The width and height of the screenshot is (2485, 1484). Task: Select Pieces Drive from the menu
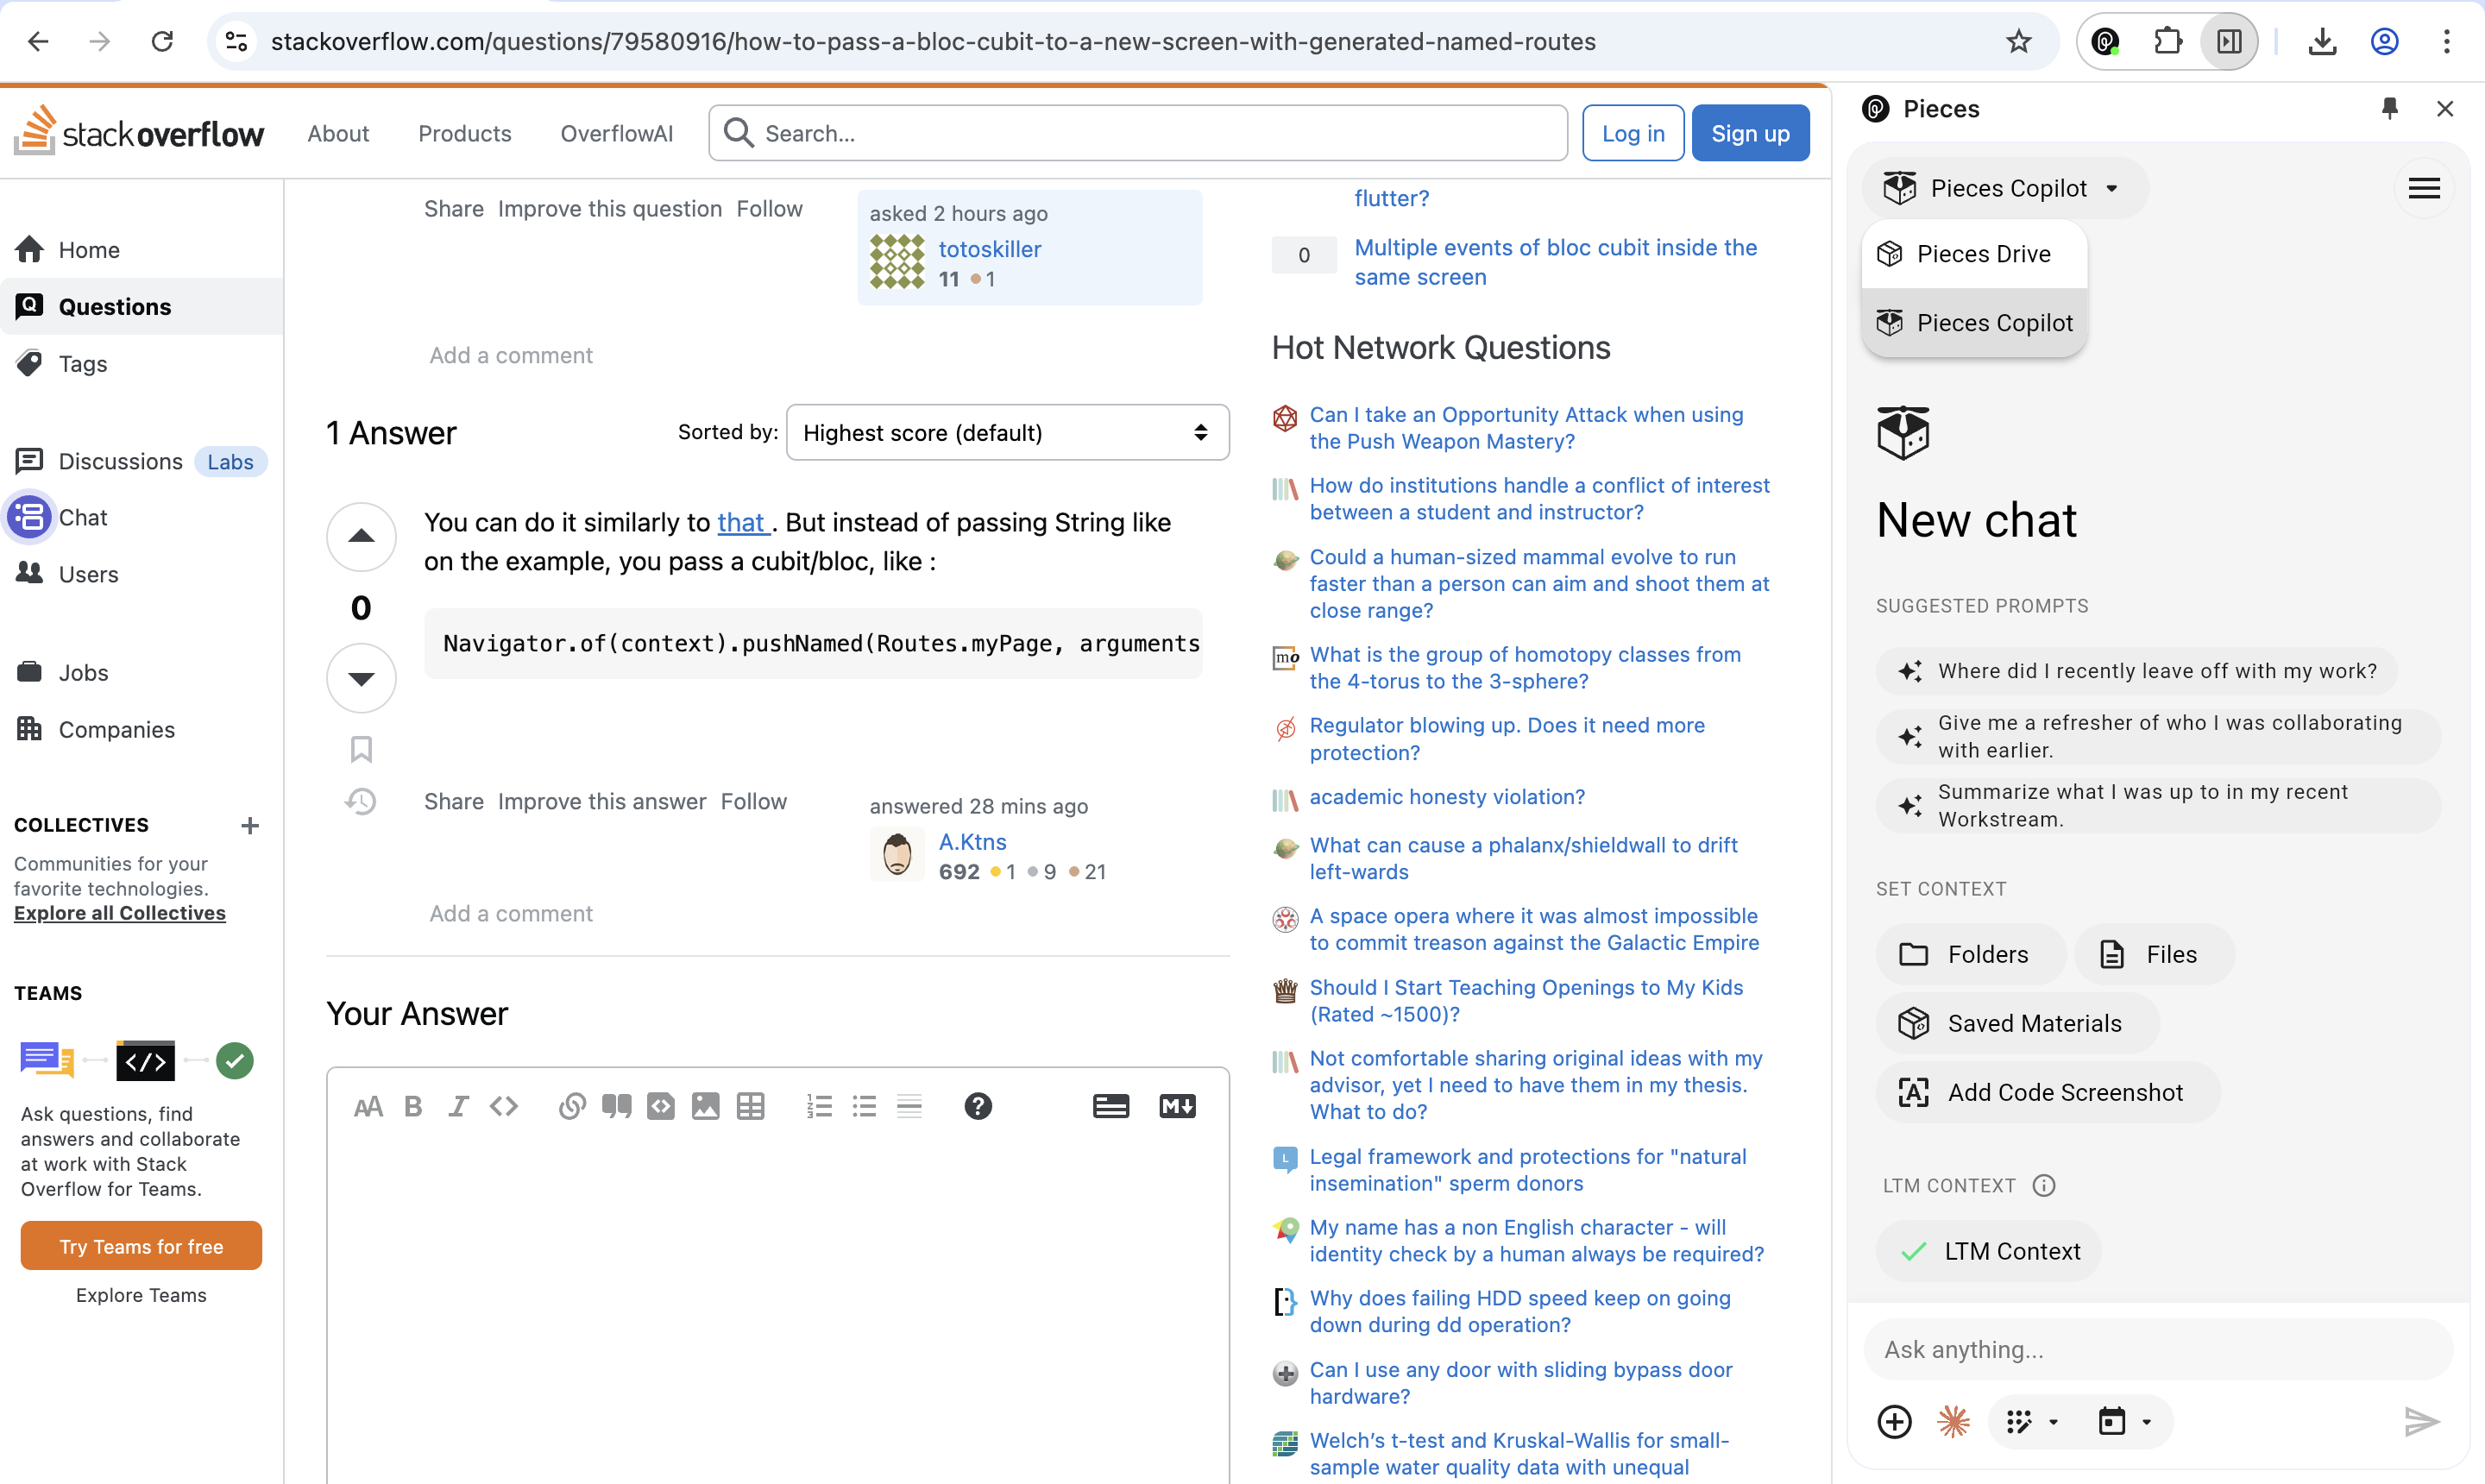1974,254
